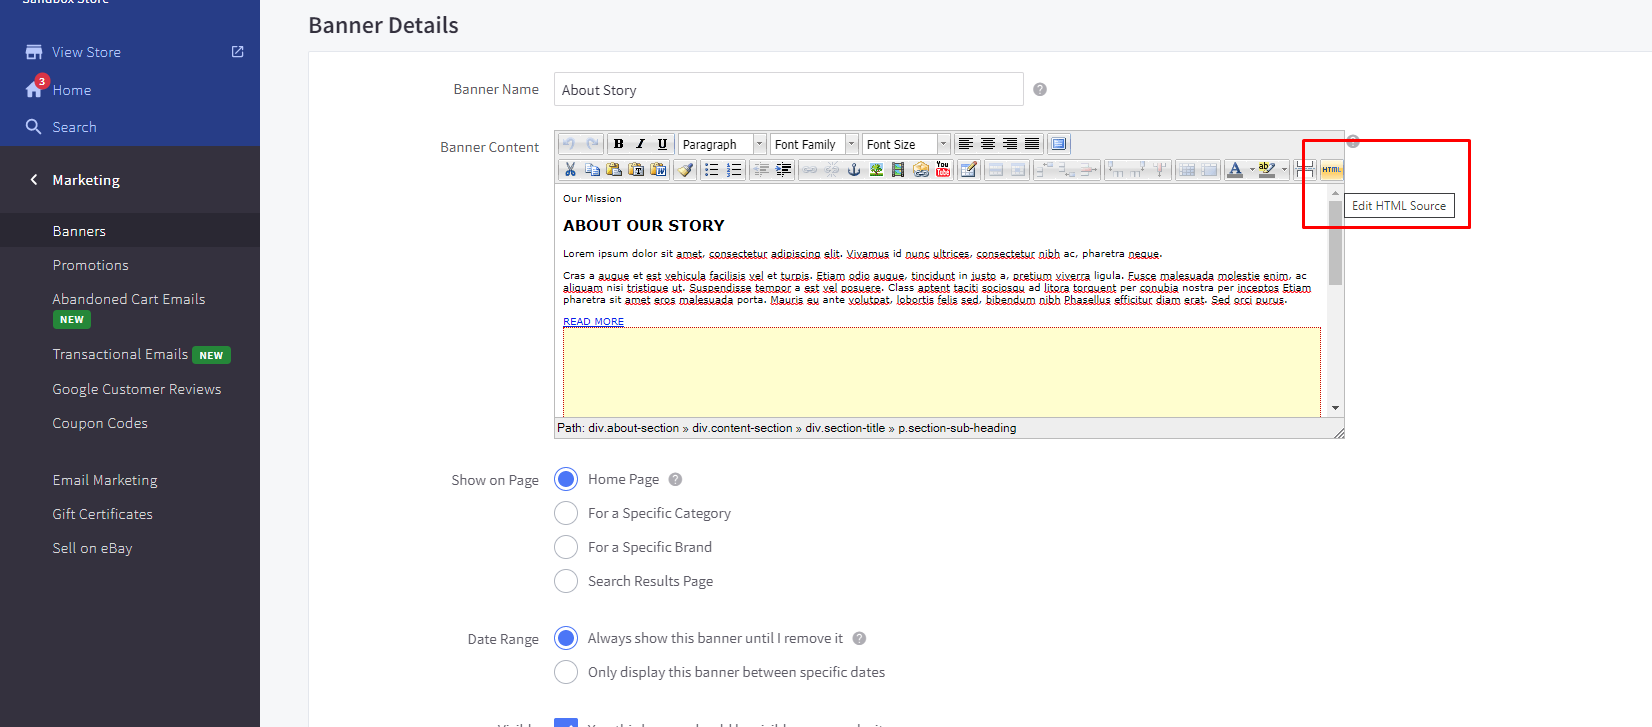This screenshot has width=1652, height=727.
Task: Click the Undo icon in editor toolbar
Action: (x=569, y=144)
